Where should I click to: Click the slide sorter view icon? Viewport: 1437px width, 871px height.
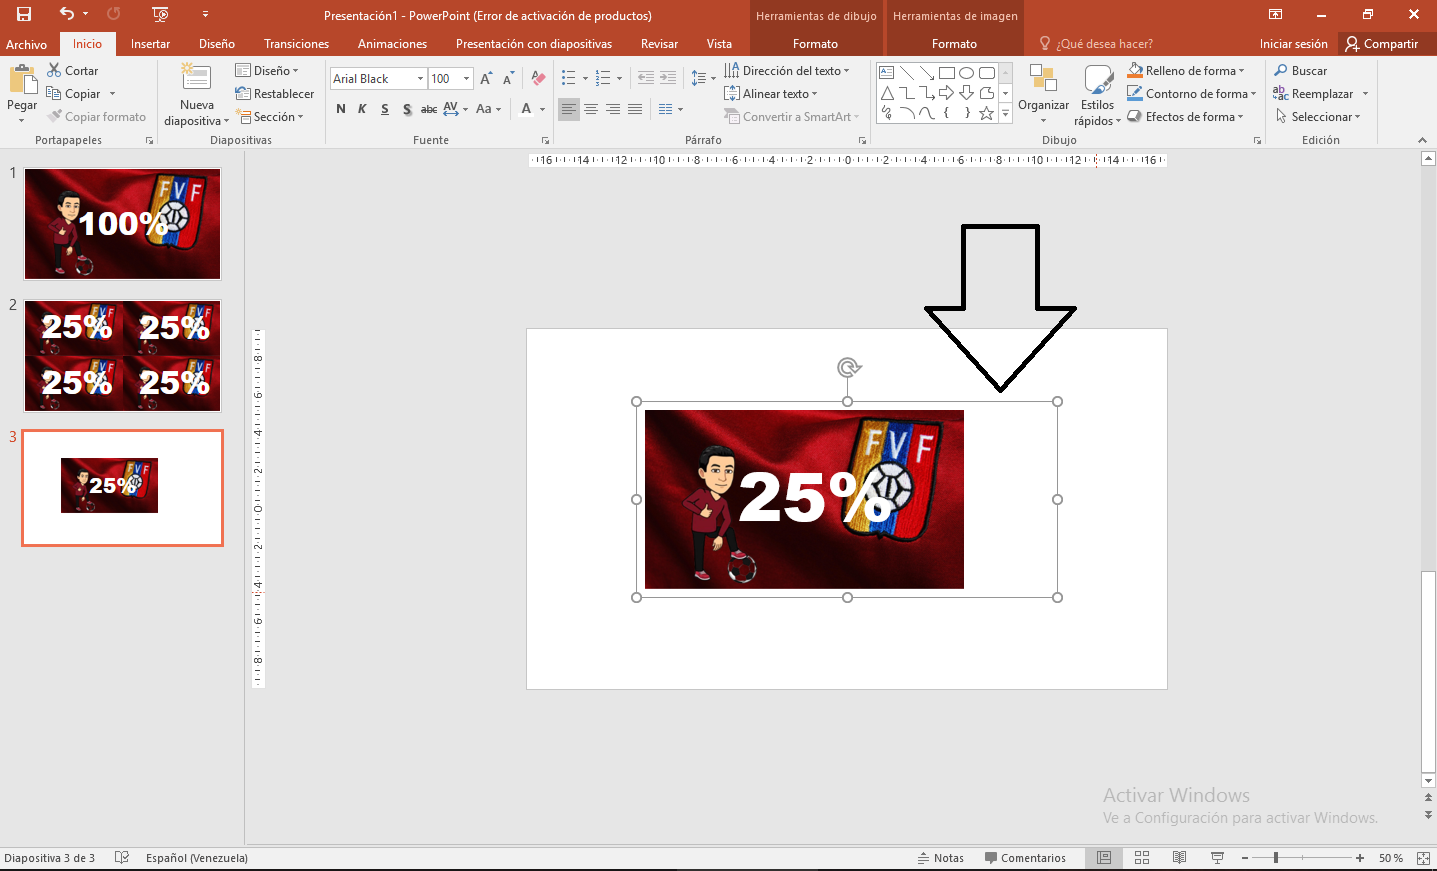click(x=1142, y=858)
